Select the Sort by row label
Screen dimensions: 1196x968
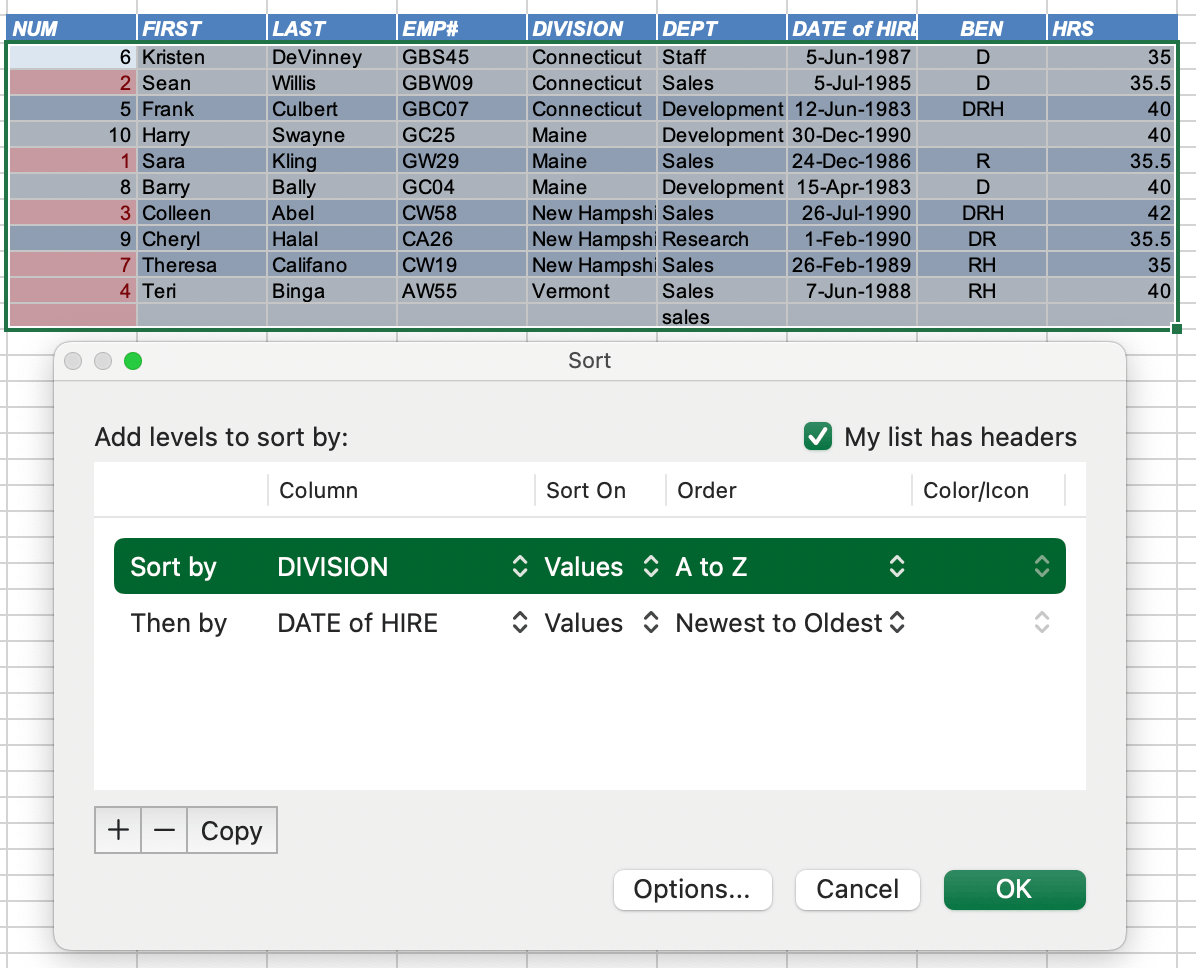173,567
